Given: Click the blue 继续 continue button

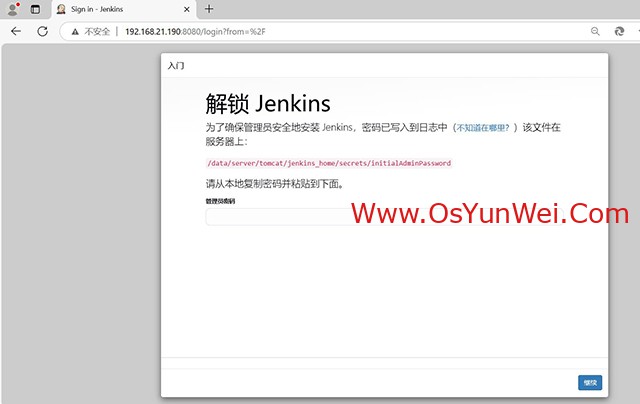Looking at the screenshot, I should pos(590,382).
